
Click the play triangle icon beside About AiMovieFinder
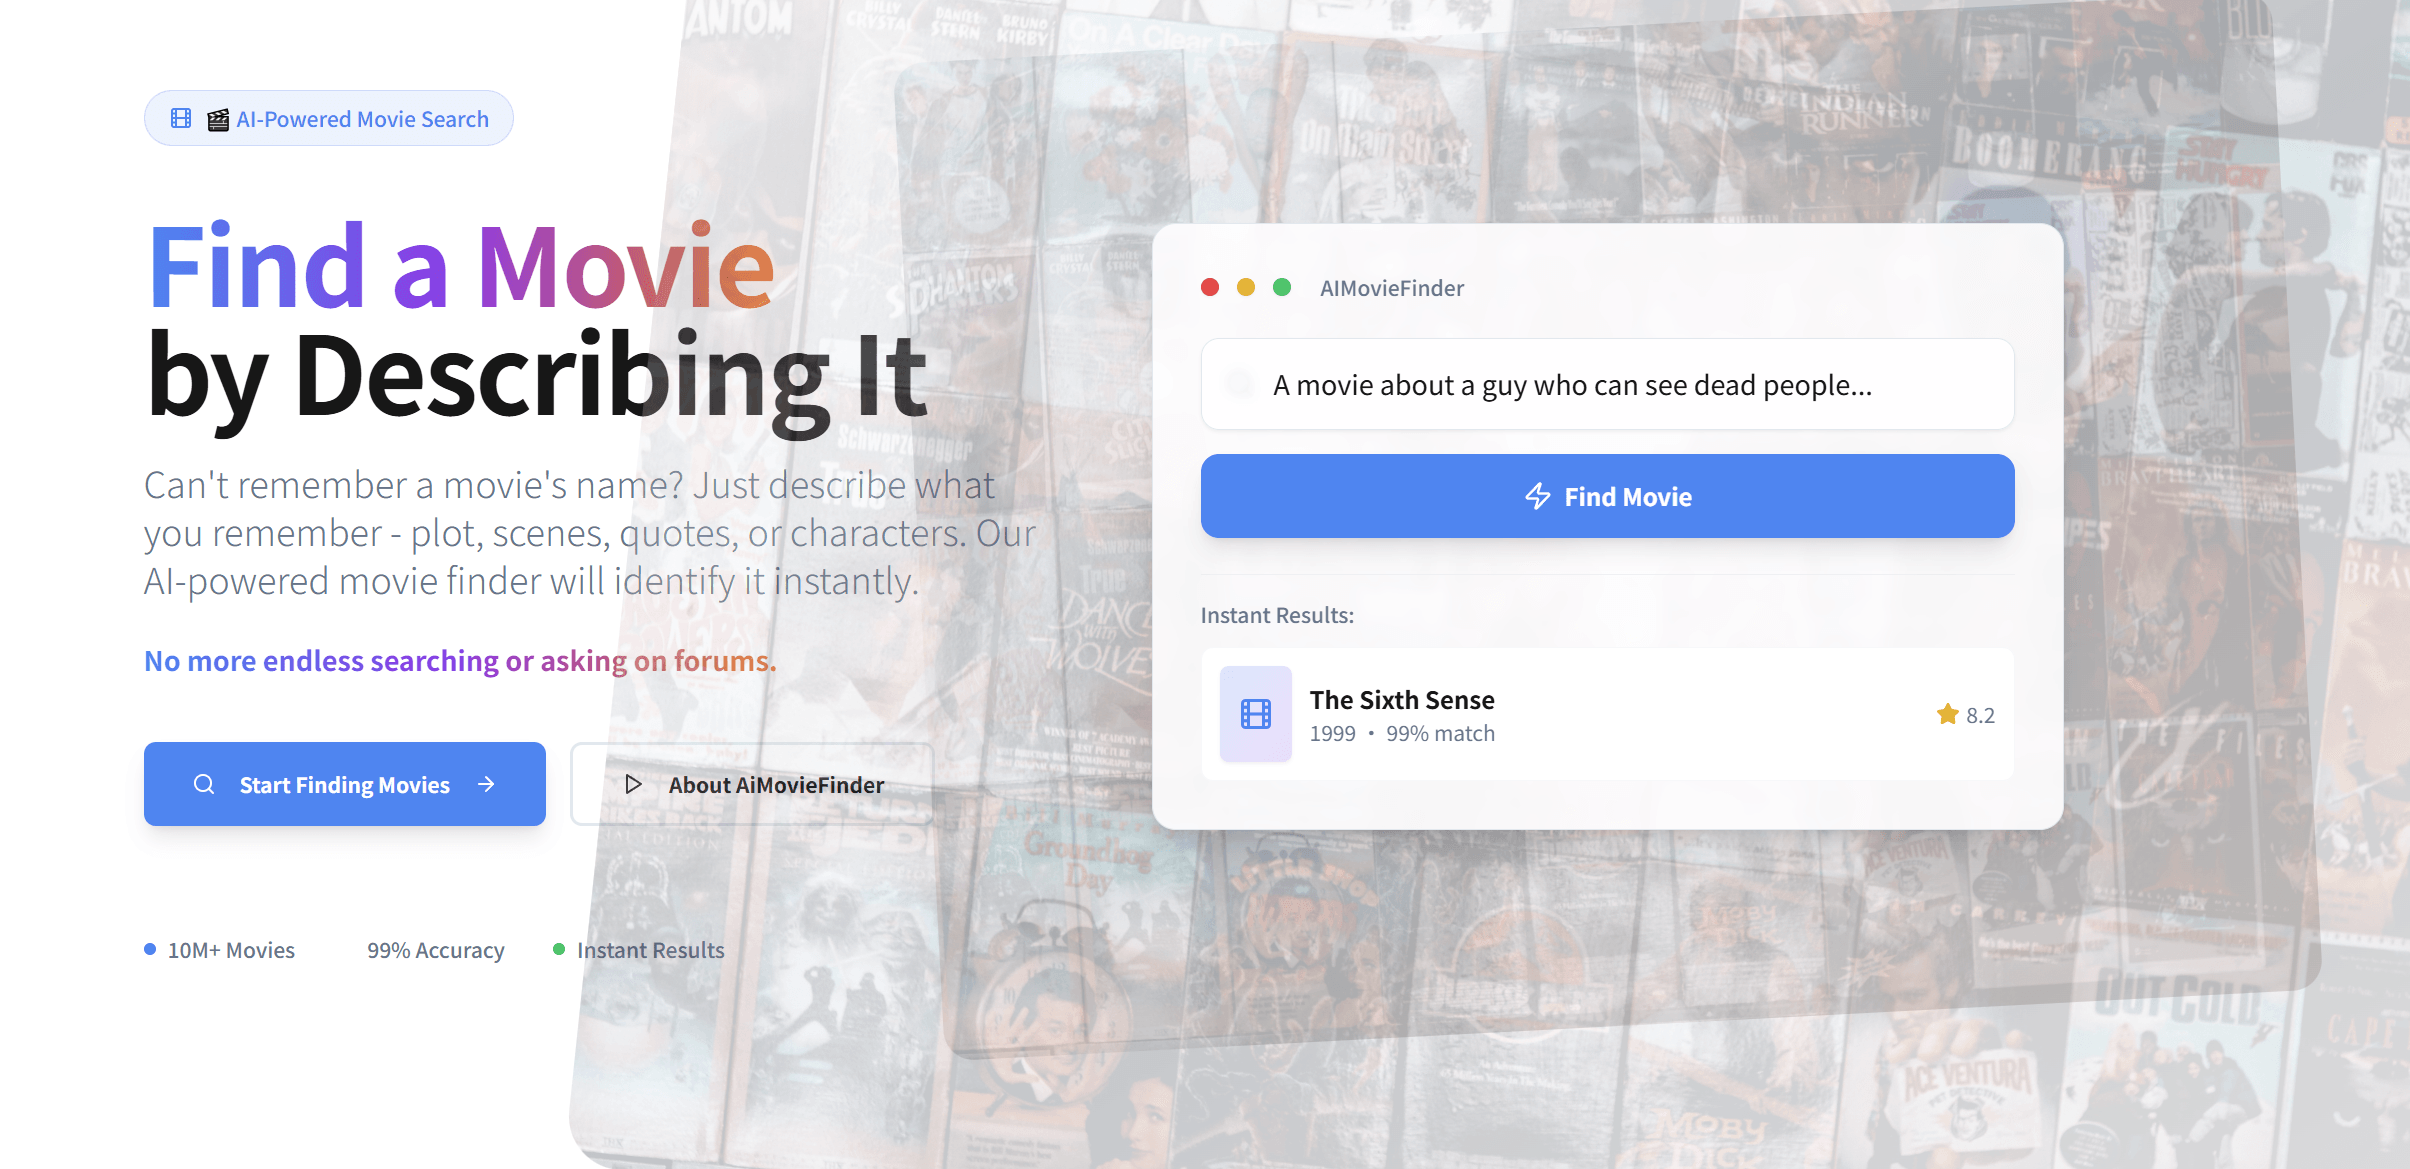(x=633, y=784)
